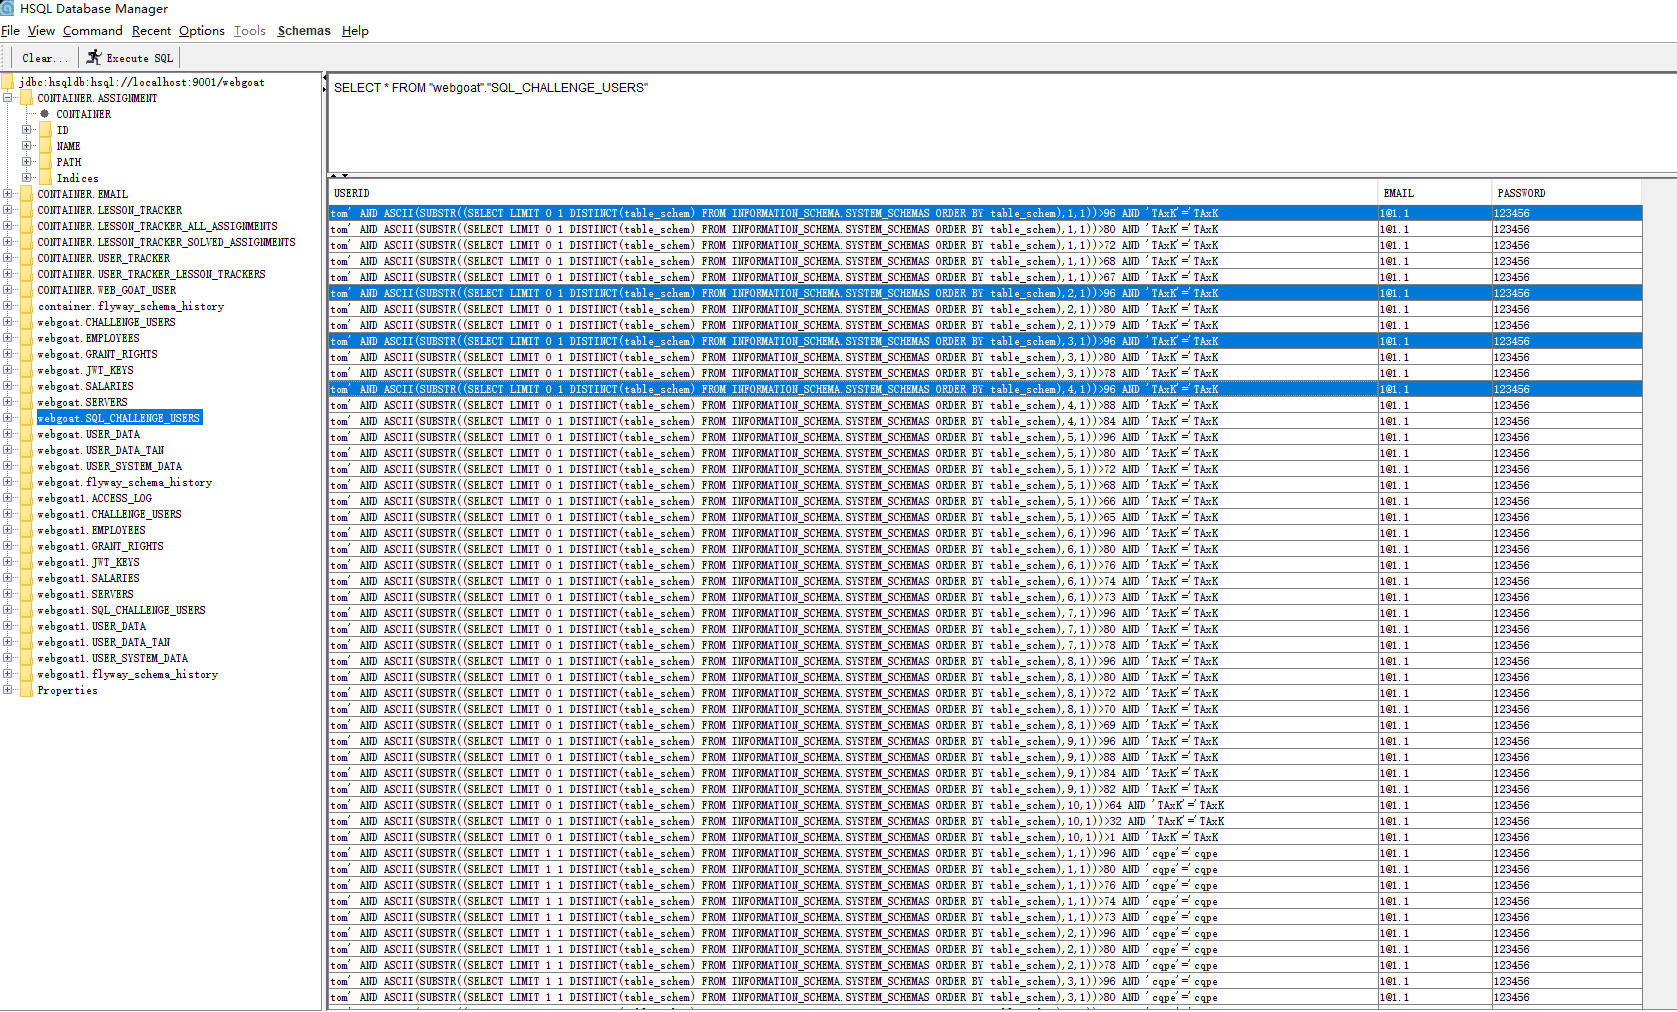
Task: Click the HSQL Database Manager title icon
Action: pyautogui.click(x=7, y=8)
